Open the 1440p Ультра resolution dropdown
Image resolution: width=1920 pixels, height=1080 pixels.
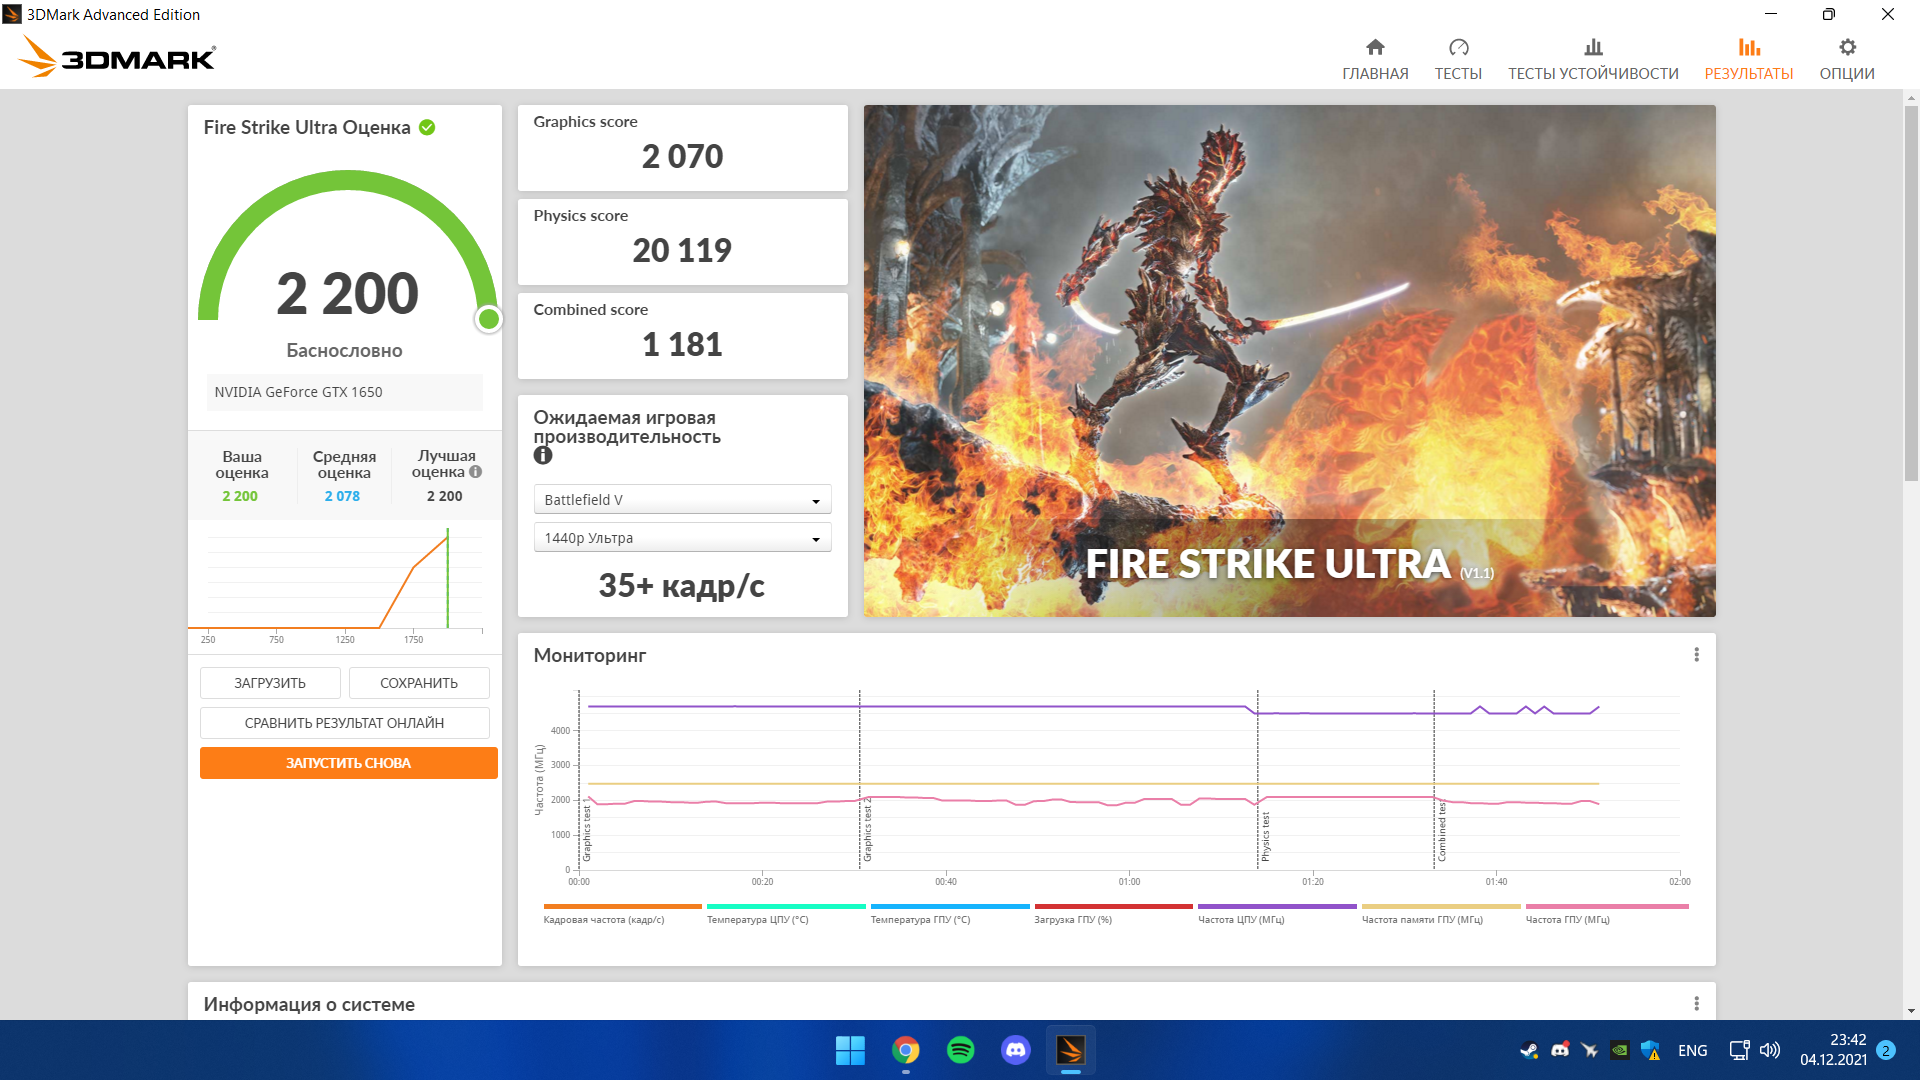point(682,537)
